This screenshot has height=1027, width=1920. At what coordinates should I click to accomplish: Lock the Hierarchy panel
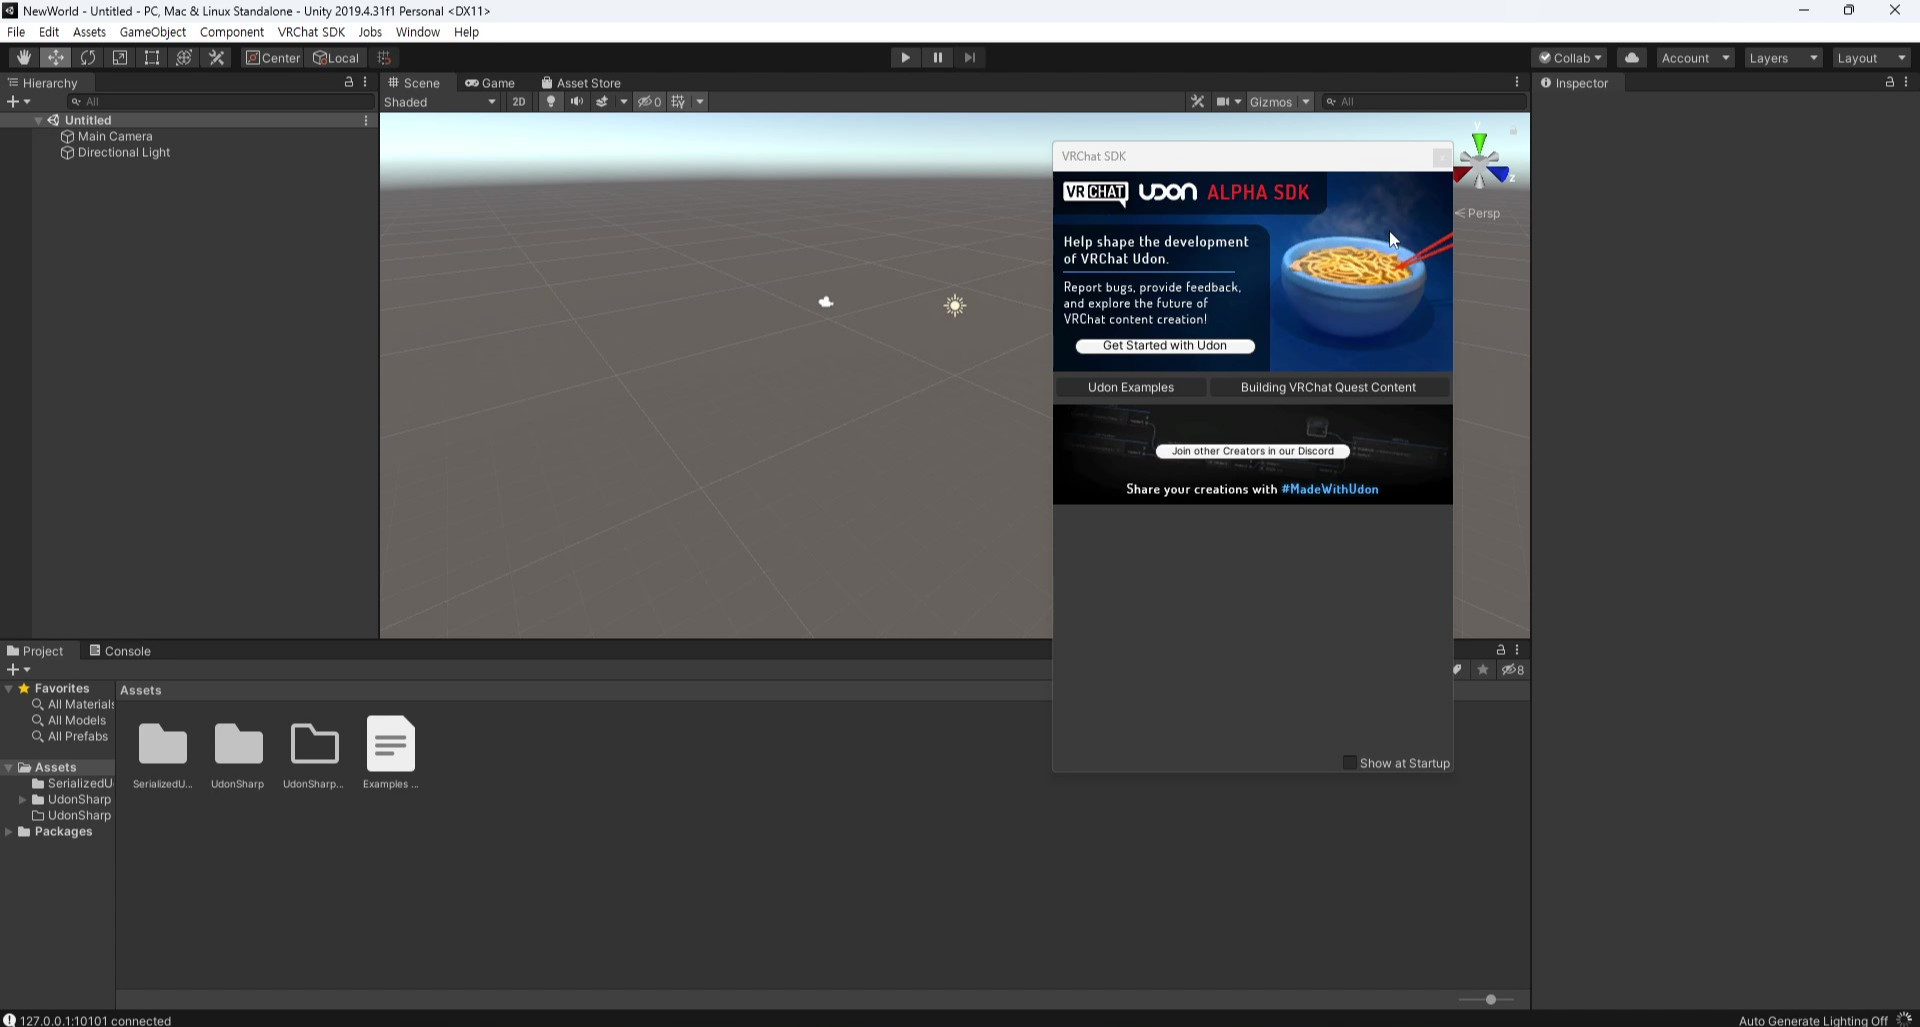[x=349, y=82]
